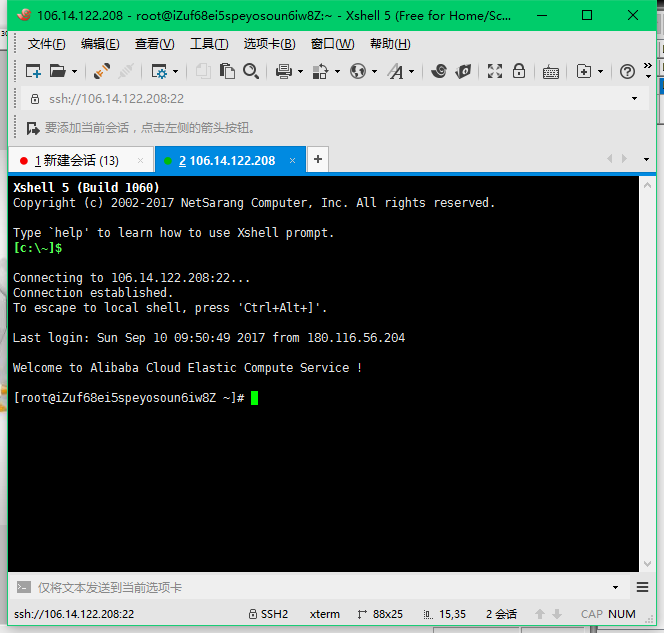Viewport: 664px width, 633px height.
Task: Click the NUM lock indicator
Action: click(x=622, y=614)
